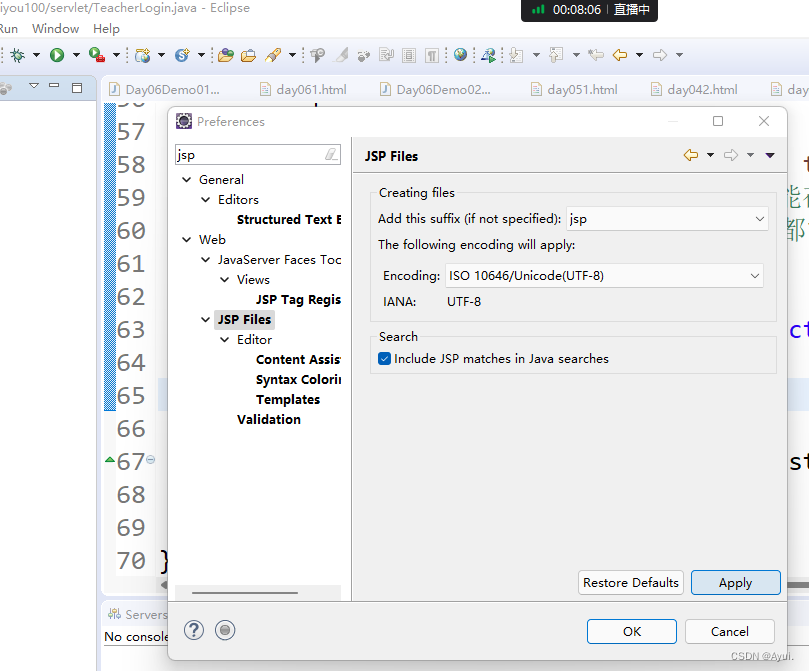
Task: Click the Forward arrow in main toolbar
Action: pyautogui.click(x=660, y=55)
